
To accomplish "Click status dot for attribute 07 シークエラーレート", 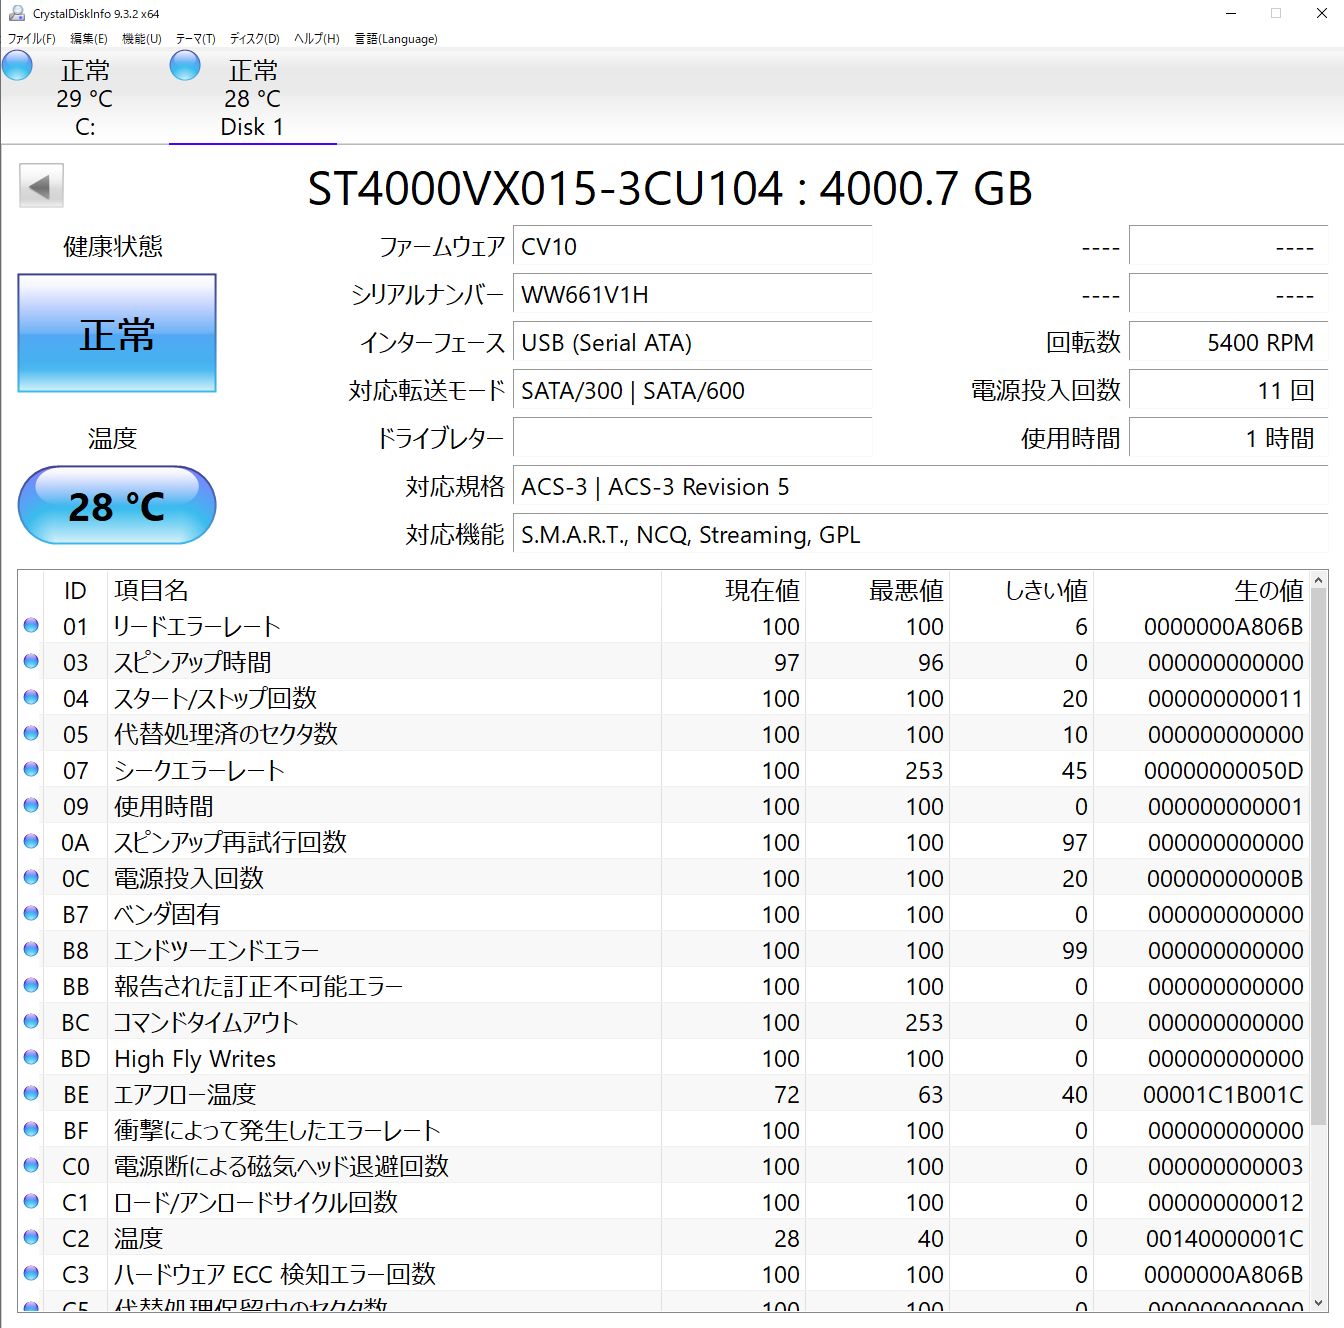I will coord(31,769).
